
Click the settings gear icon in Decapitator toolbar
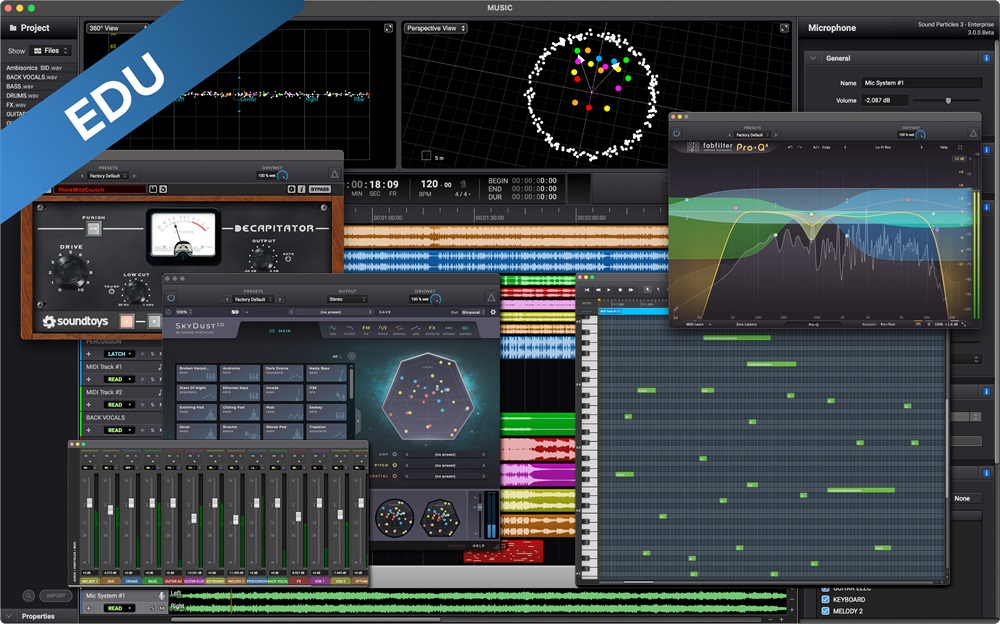point(291,189)
